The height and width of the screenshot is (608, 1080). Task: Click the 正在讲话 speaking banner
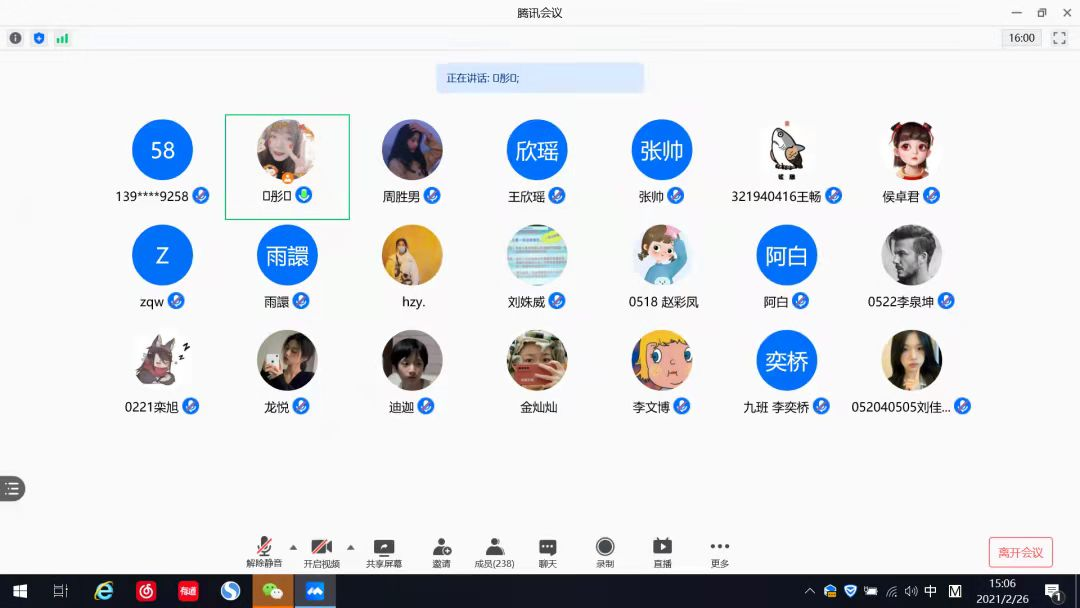pos(540,78)
